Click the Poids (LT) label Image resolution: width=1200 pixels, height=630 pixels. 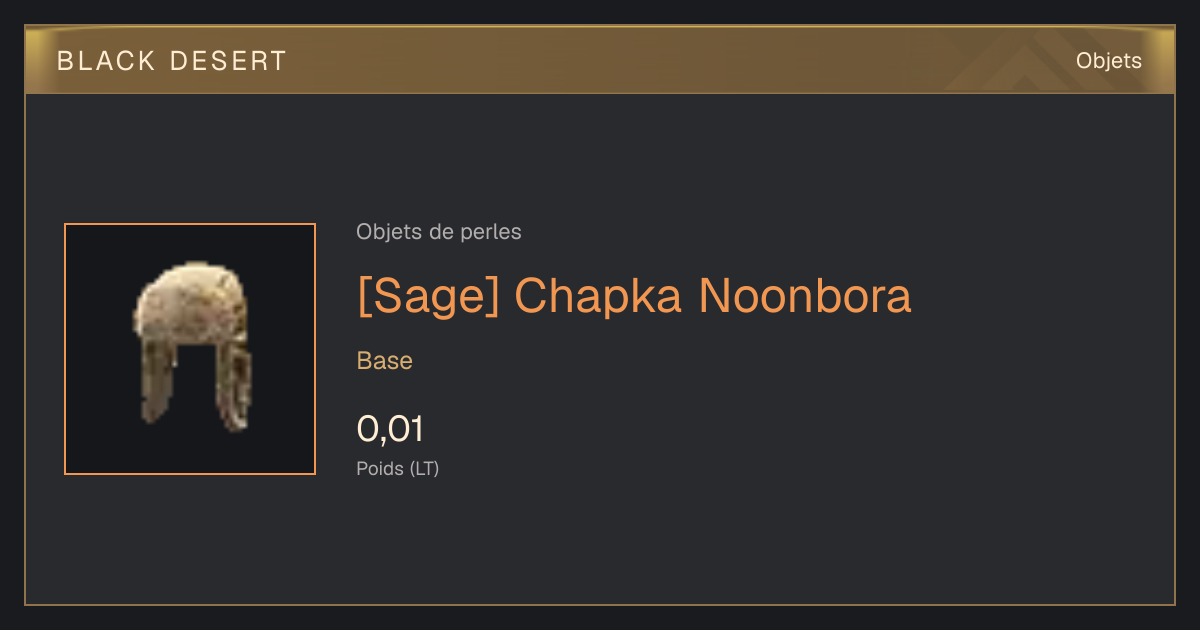(398, 468)
